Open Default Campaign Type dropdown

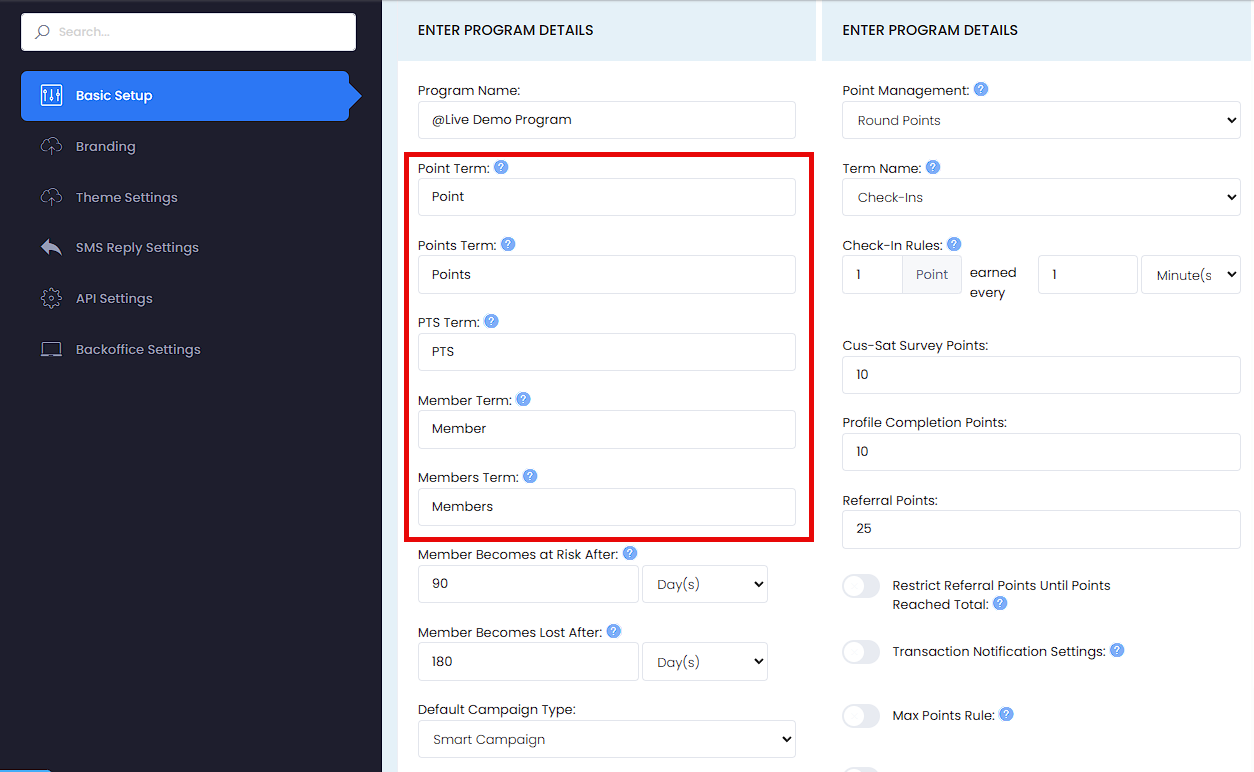(607, 740)
